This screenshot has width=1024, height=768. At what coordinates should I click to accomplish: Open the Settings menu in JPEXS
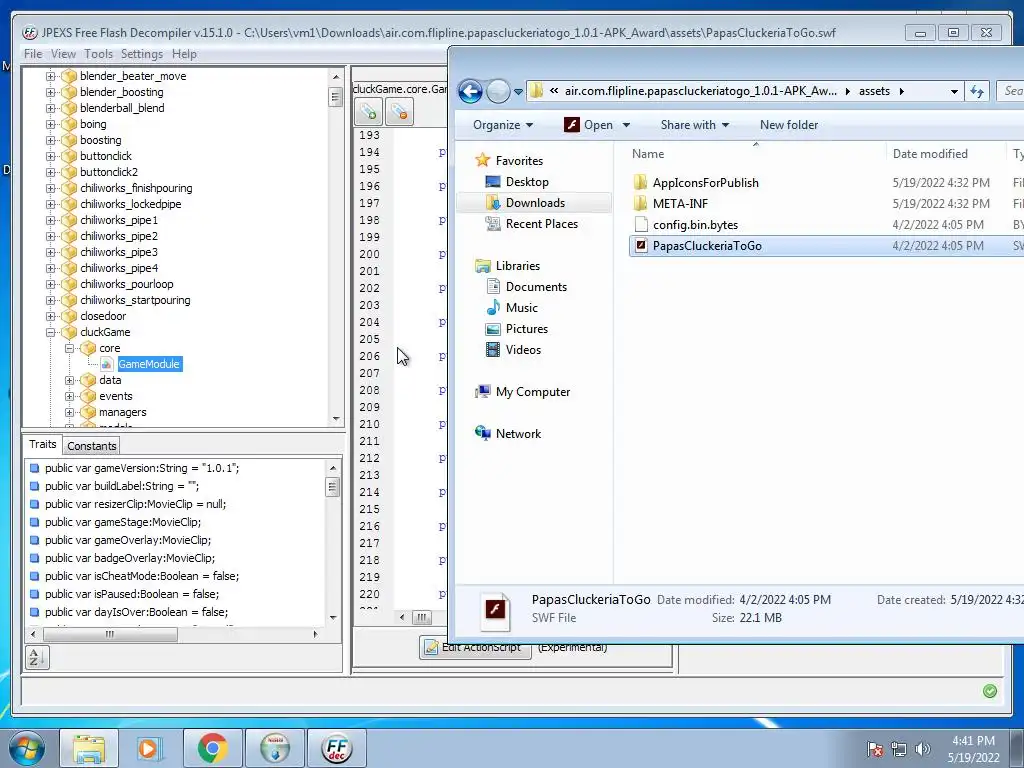click(142, 54)
